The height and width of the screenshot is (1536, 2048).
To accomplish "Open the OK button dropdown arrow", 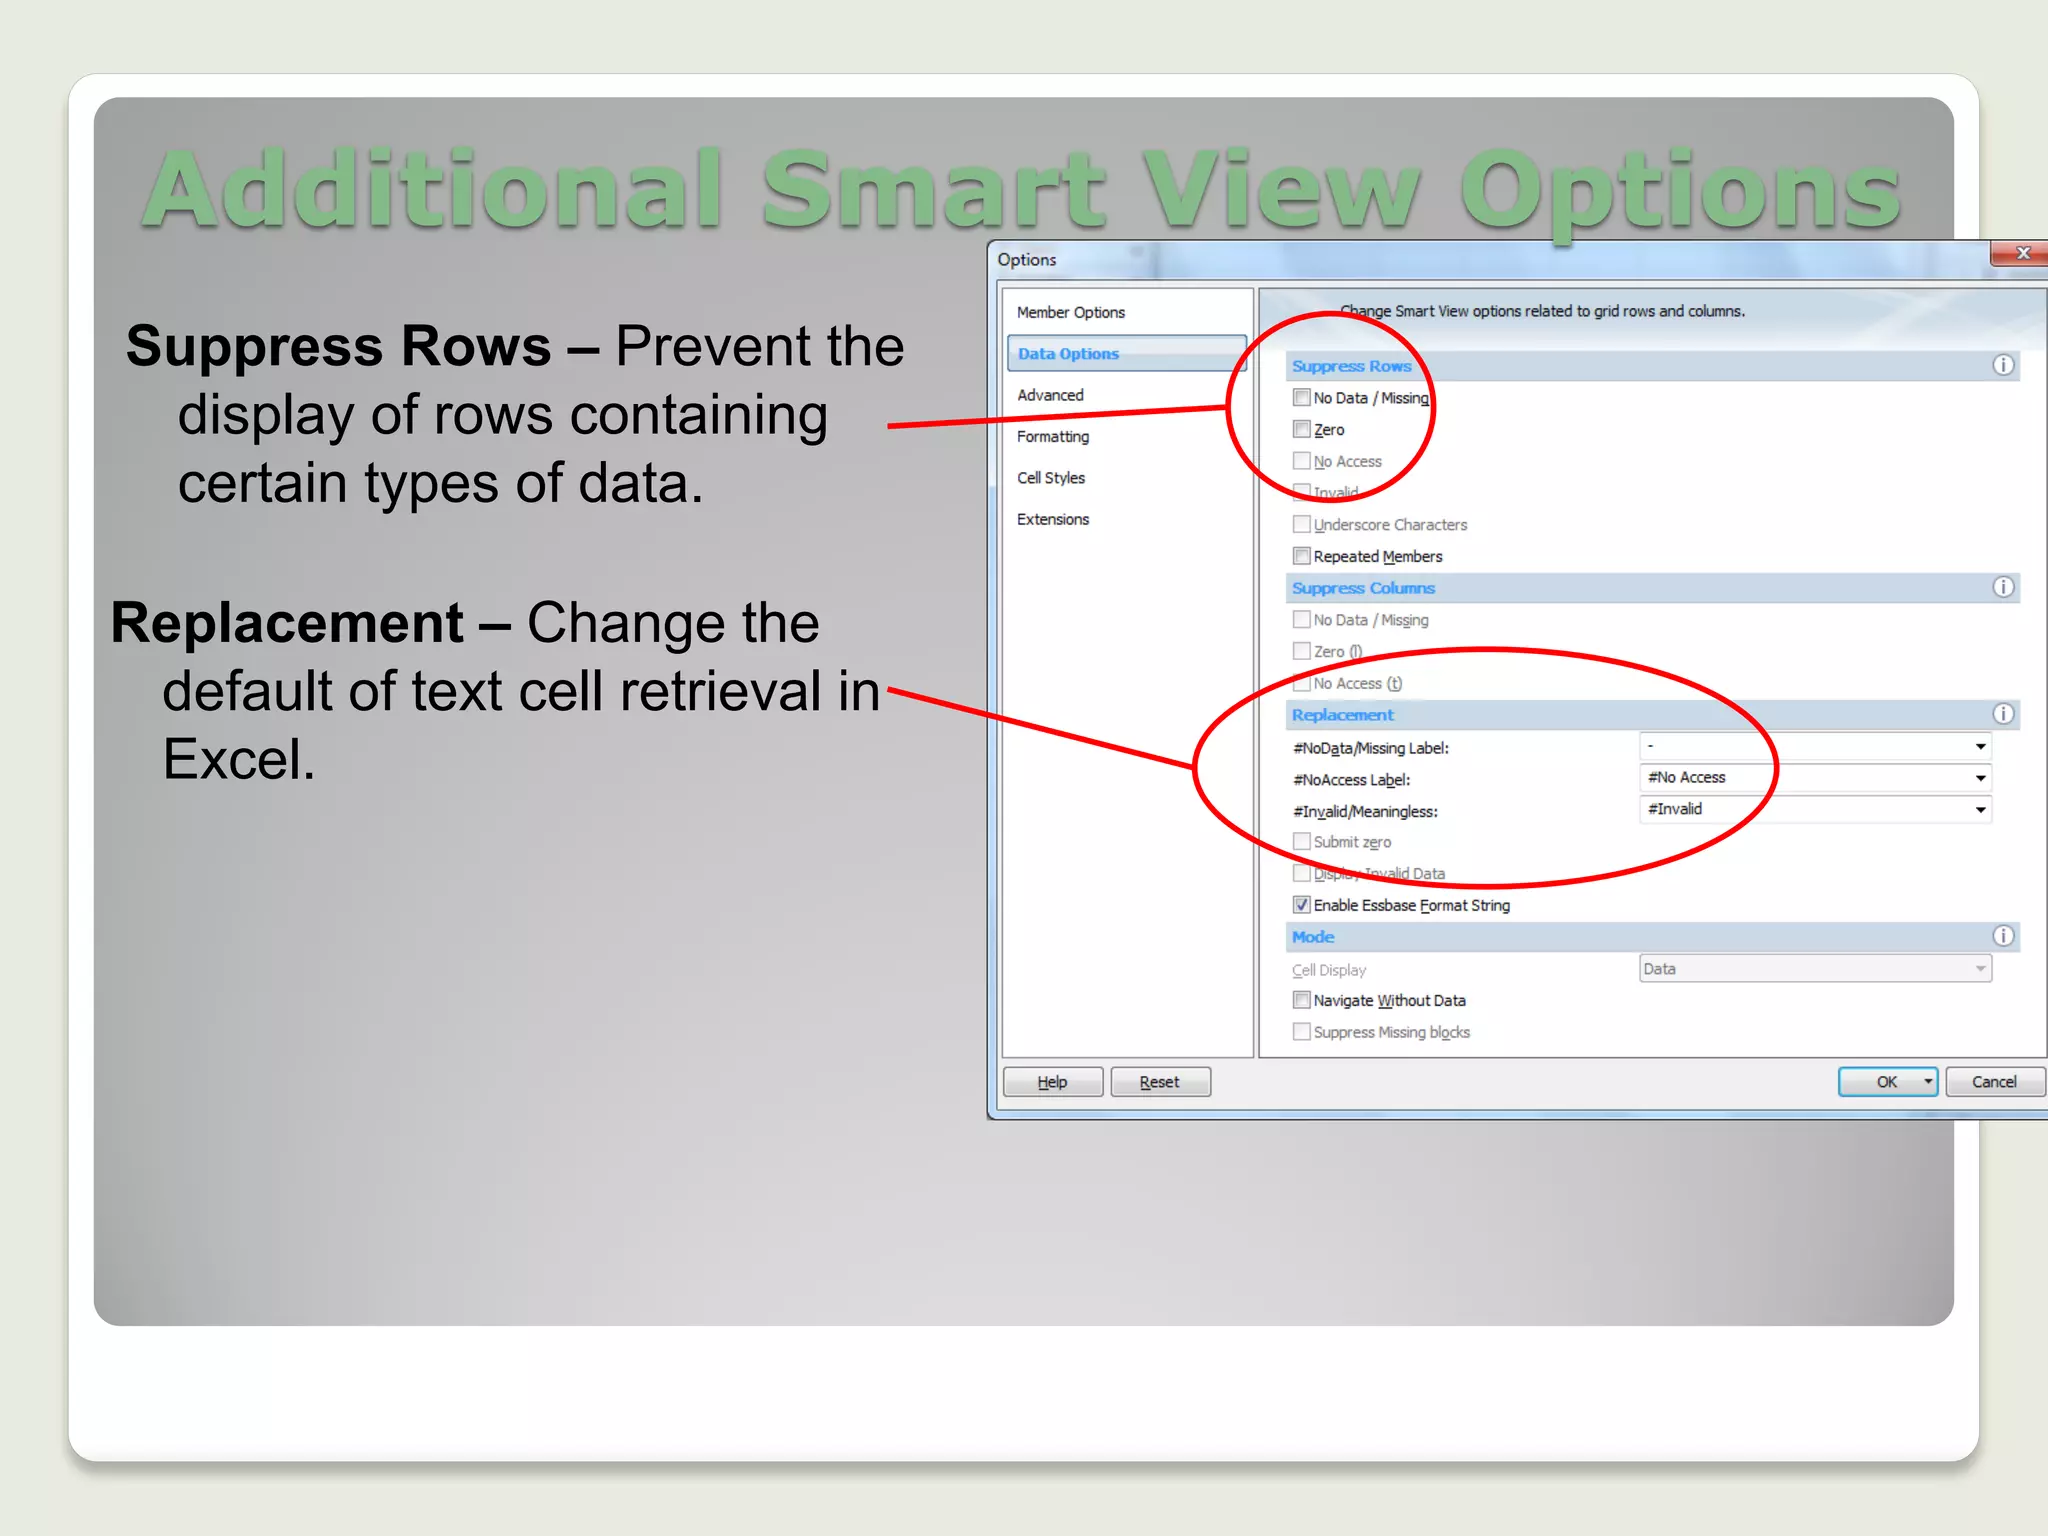I will pos(1927,1082).
